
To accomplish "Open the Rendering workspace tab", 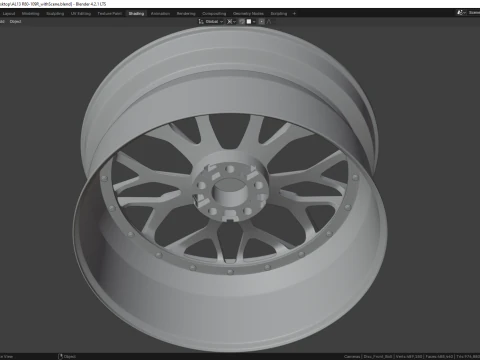I will 186,14.
